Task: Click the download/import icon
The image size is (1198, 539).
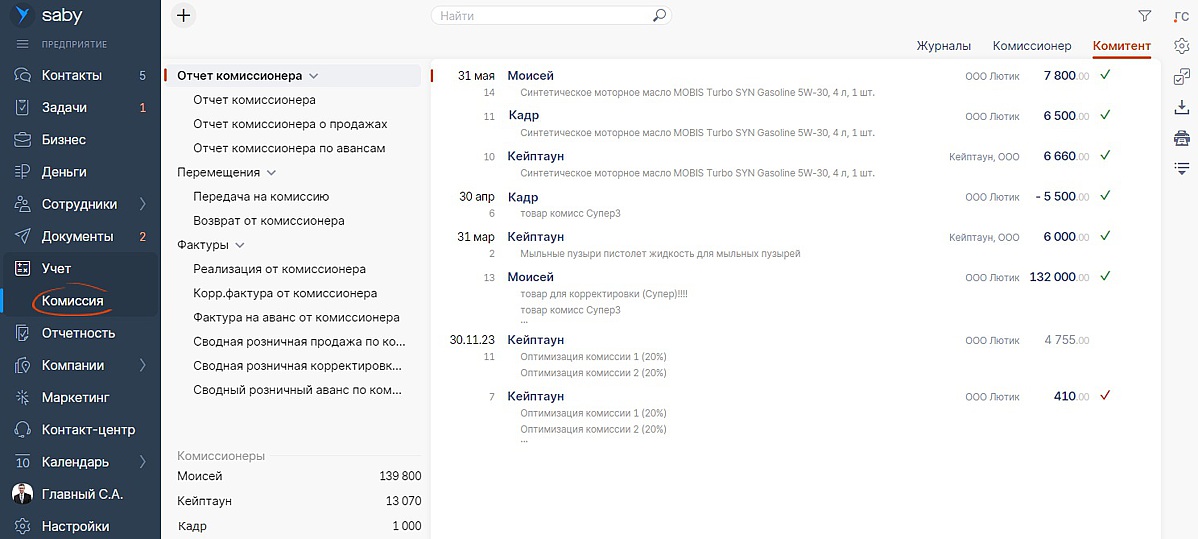Action: 1181,107
